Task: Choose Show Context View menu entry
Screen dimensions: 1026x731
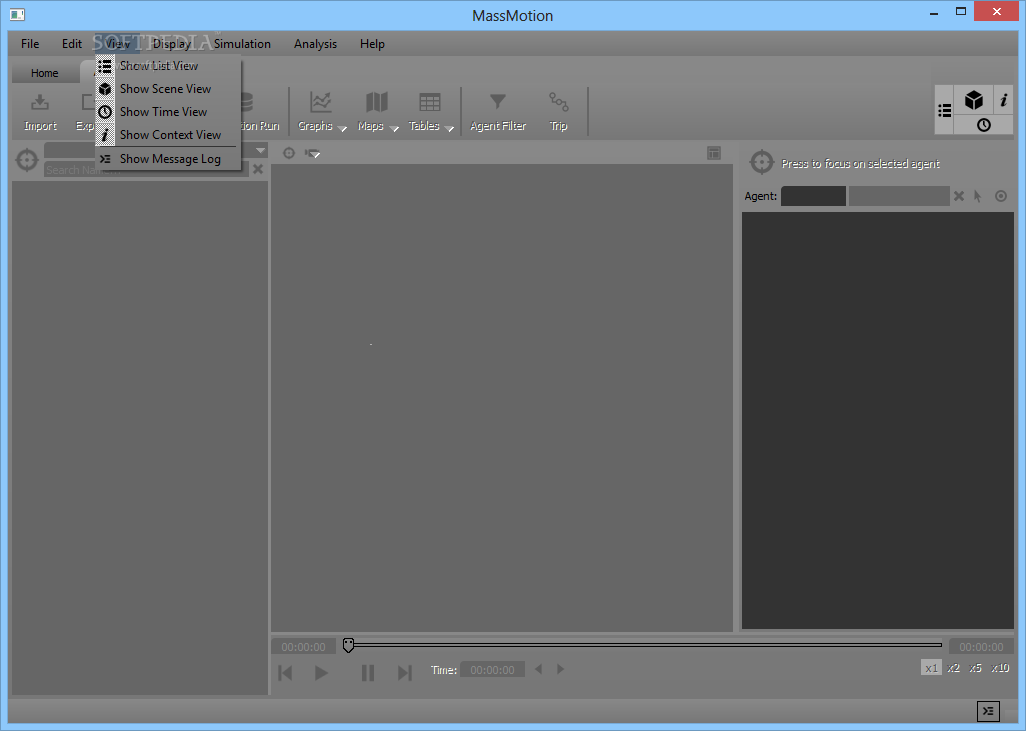Action: pos(168,135)
